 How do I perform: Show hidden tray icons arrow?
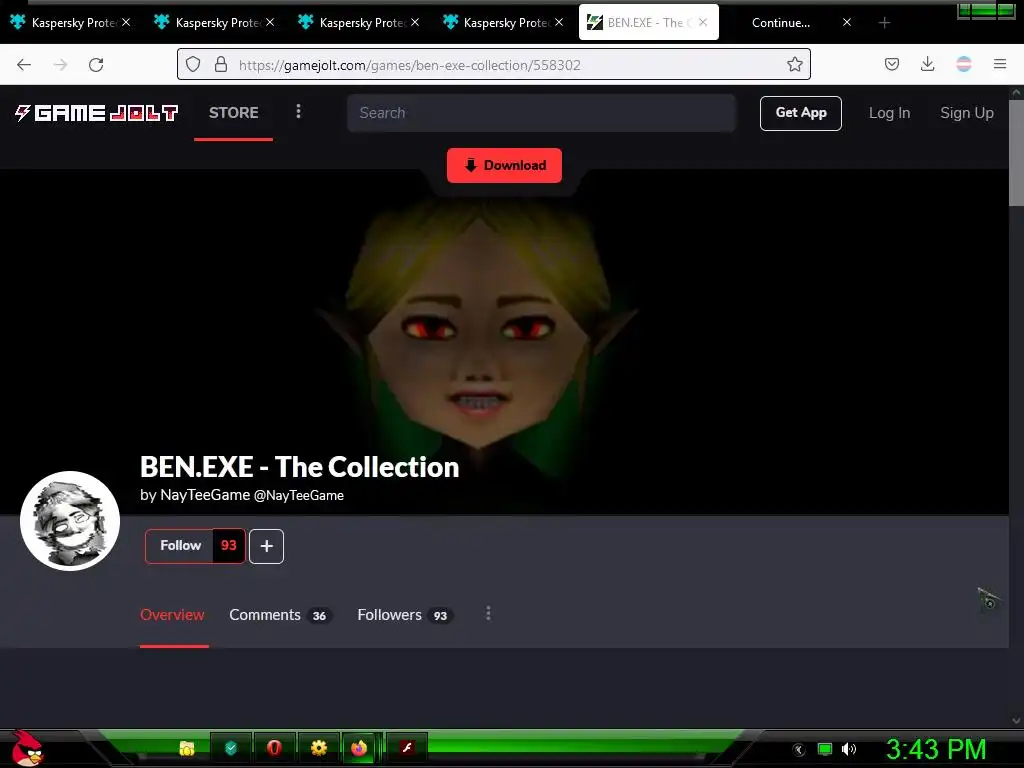[798, 750]
